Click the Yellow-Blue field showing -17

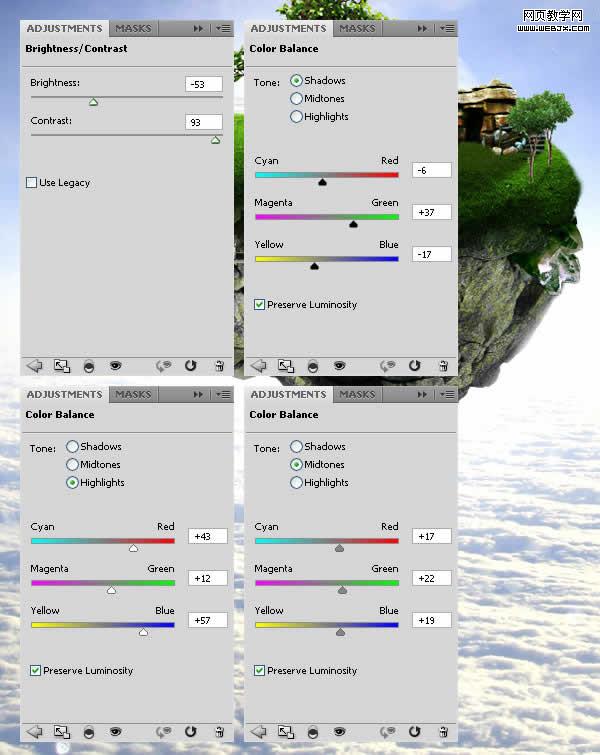pos(432,254)
